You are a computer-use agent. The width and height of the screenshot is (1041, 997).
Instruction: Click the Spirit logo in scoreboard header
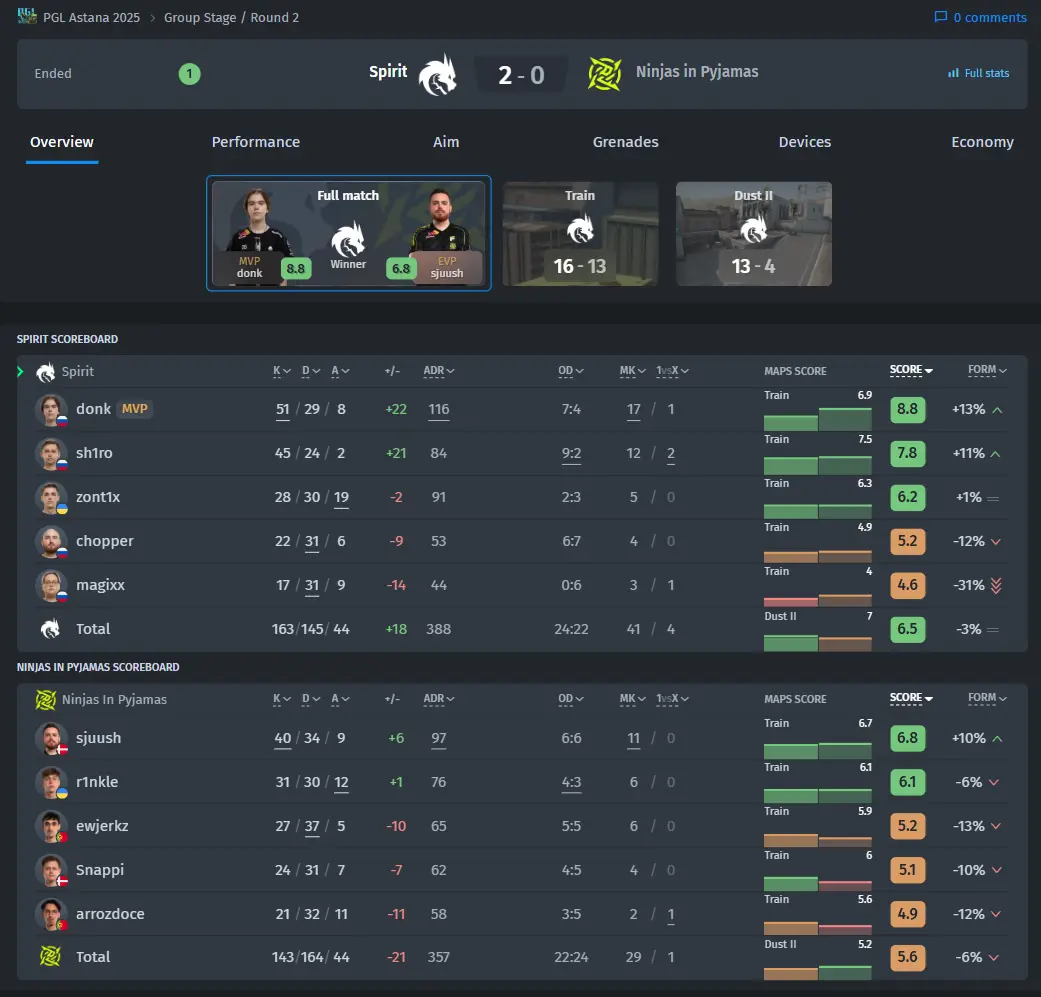[x=45, y=372]
